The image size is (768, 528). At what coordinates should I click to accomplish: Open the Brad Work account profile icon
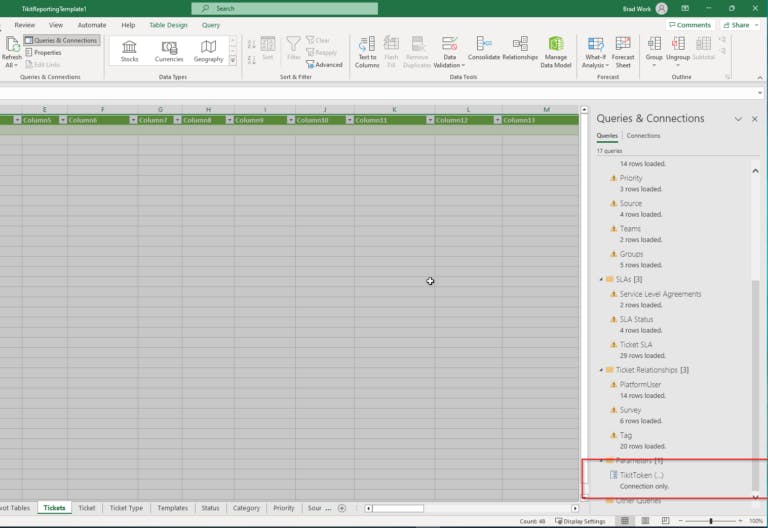pos(662,9)
